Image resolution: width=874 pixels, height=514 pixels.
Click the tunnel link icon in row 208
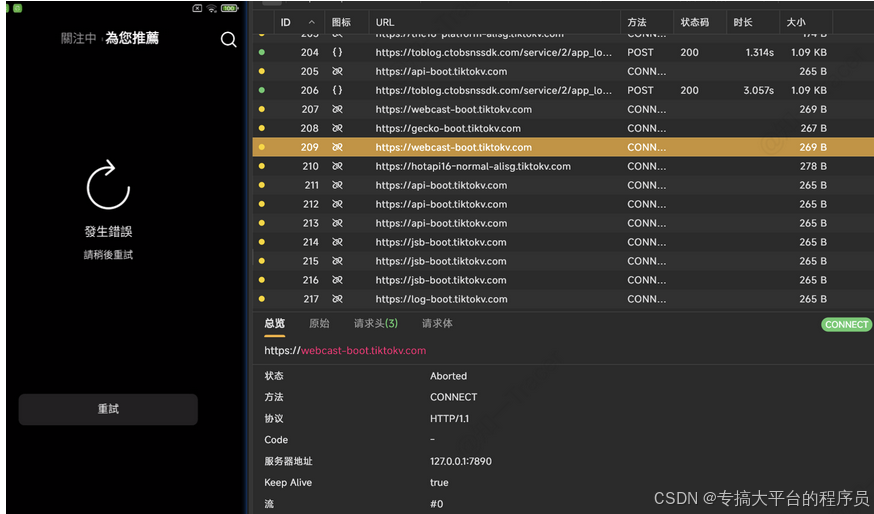[337, 128]
